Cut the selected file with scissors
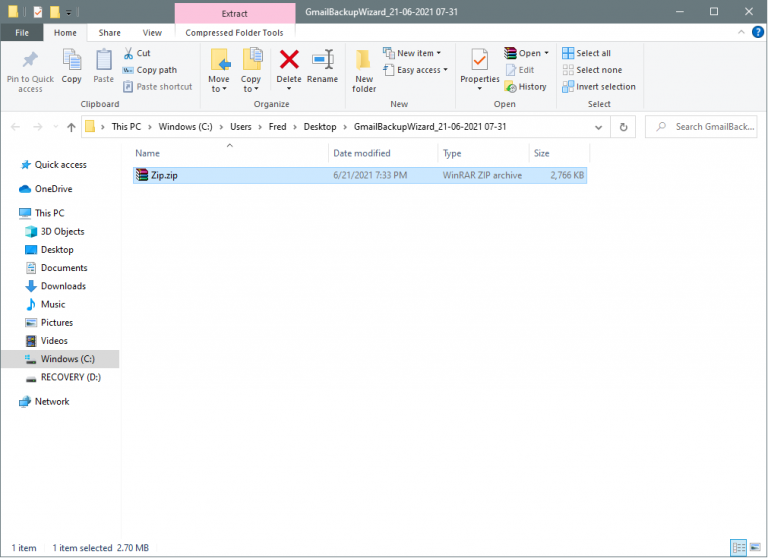The height and width of the screenshot is (558, 768). tap(137, 53)
